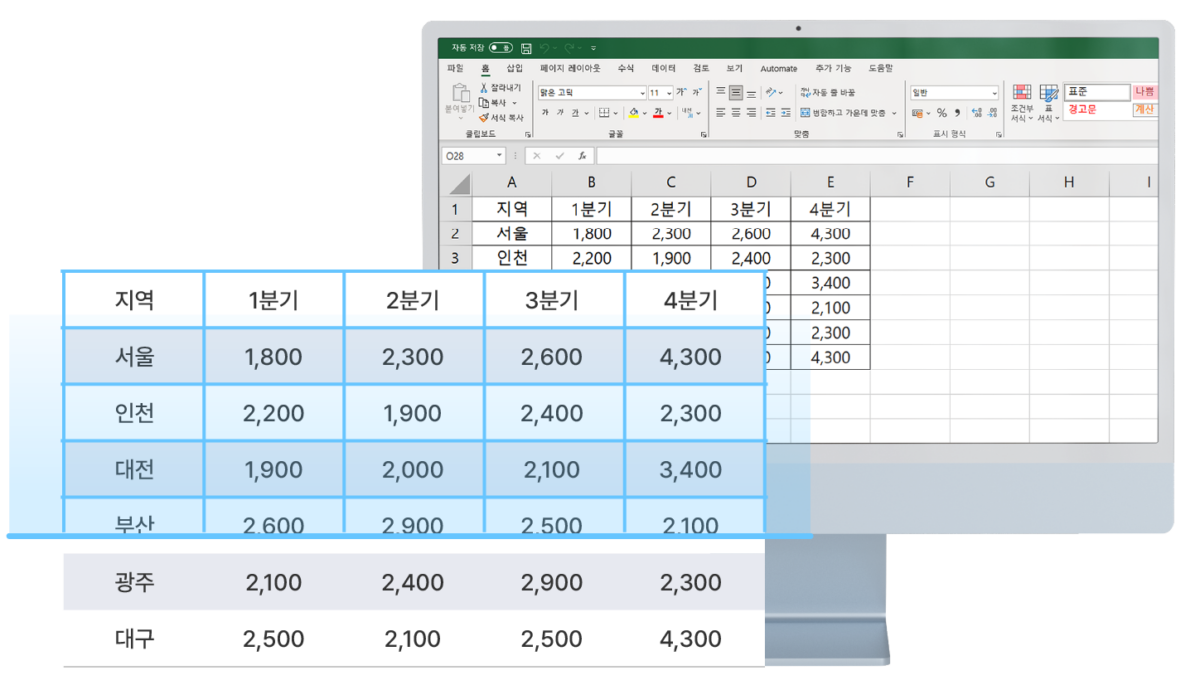This screenshot has height=690, width=1200.
Task: Click the decrease indent icon
Action: (x=770, y=113)
